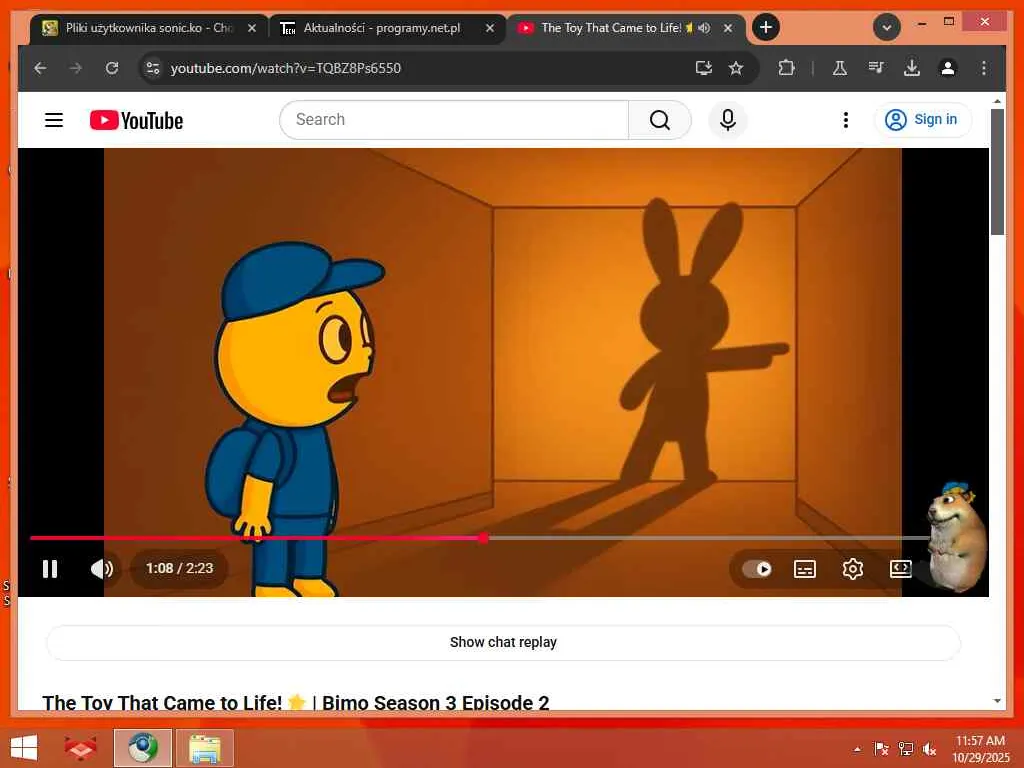Mute the video using the speaker icon
This screenshot has height=768, width=1024.
pos(102,569)
